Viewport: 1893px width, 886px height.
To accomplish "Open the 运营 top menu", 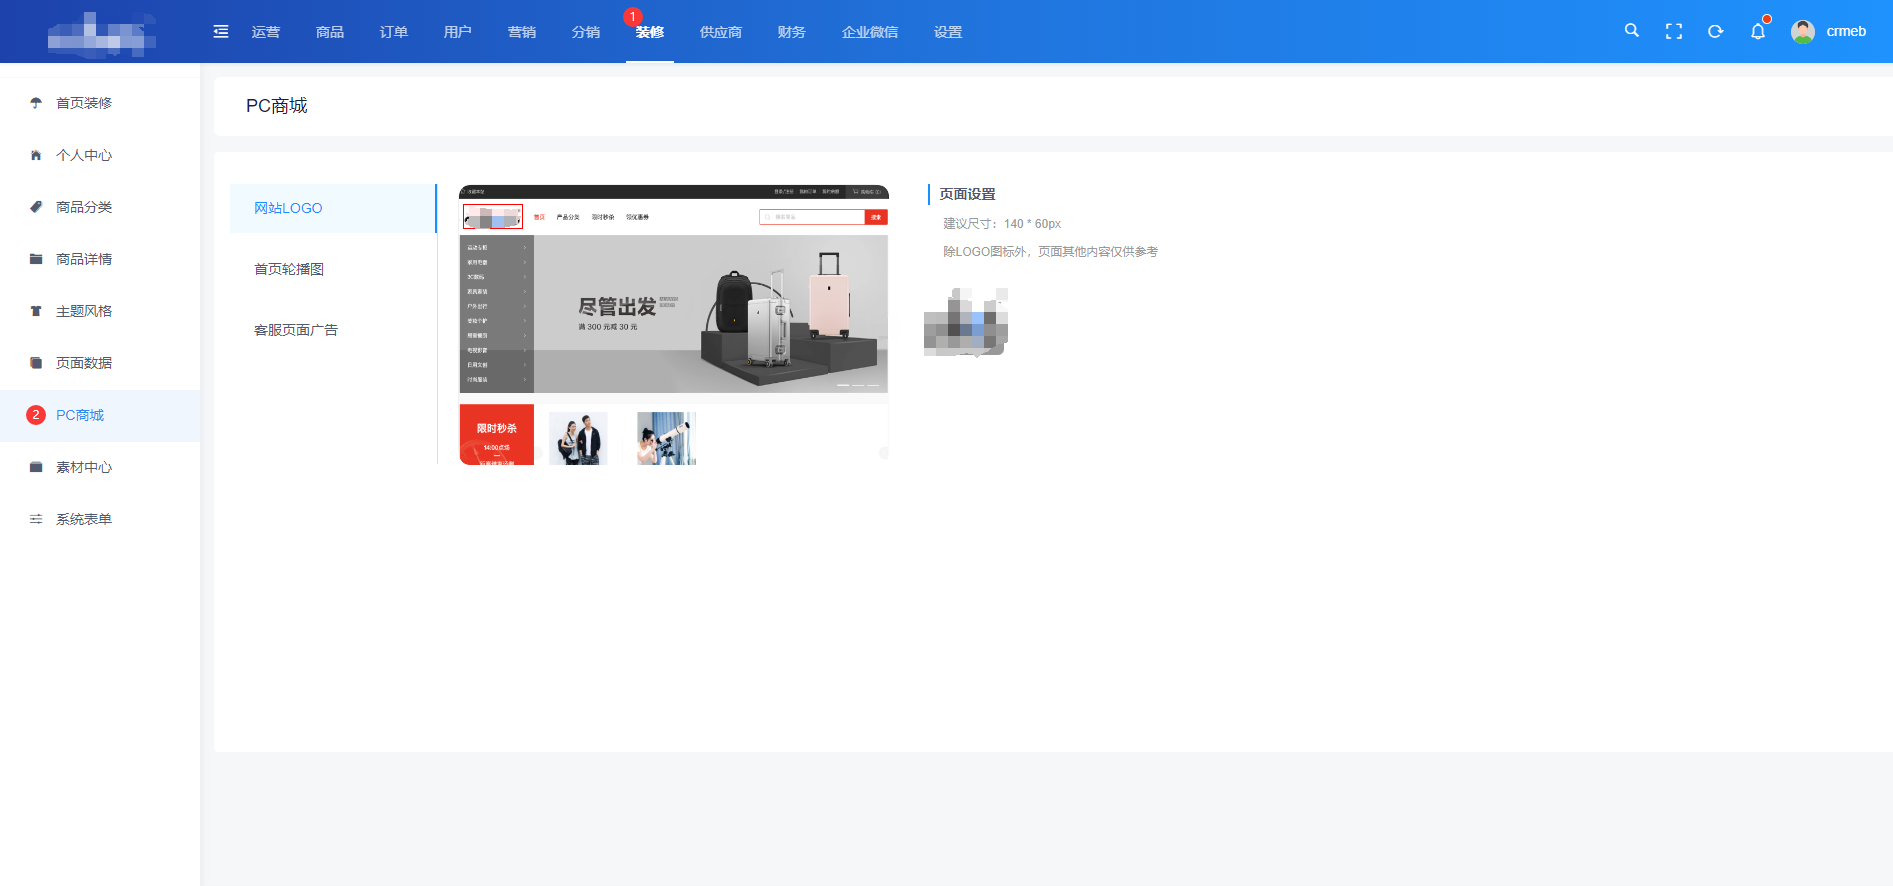I will pos(266,32).
